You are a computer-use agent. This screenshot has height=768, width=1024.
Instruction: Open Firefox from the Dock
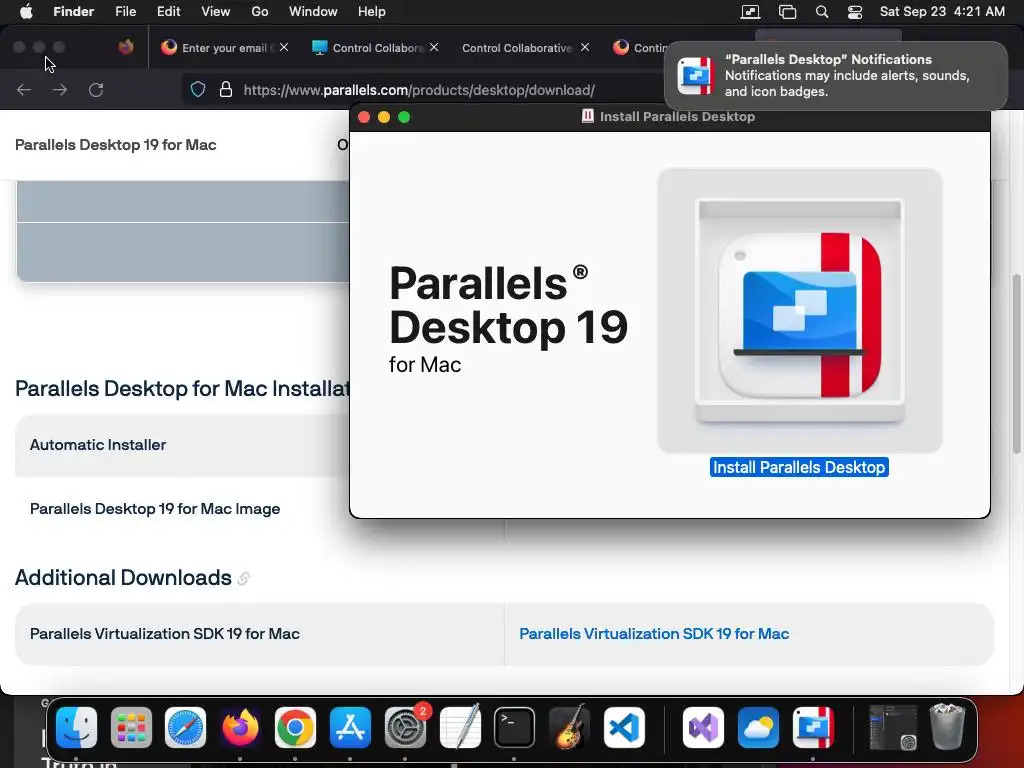pyautogui.click(x=240, y=728)
